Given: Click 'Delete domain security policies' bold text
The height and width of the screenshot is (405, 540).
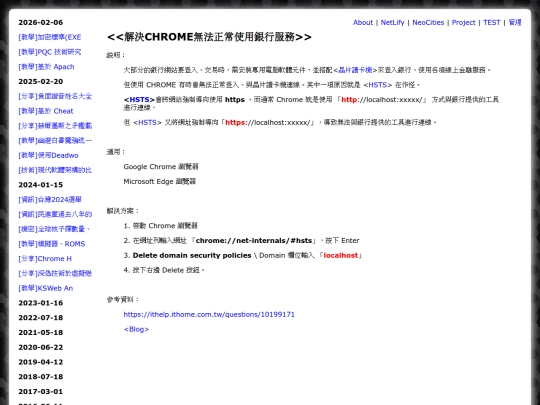Looking at the screenshot, I should 192,255.
